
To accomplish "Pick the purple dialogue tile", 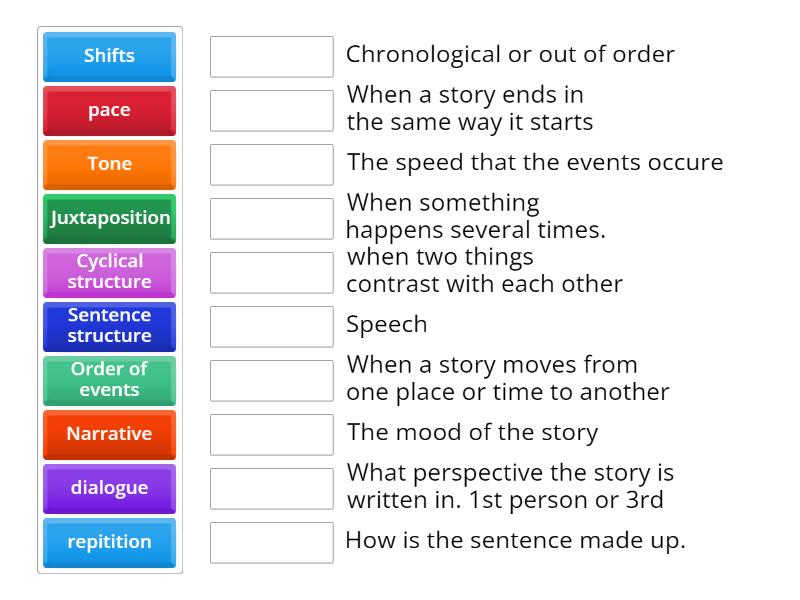I will coord(109,488).
